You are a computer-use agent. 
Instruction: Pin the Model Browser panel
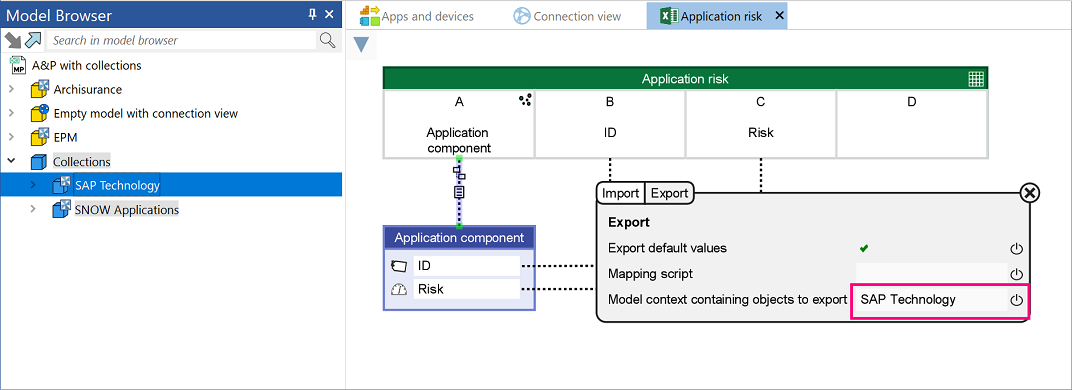click(x=312, y=14)
